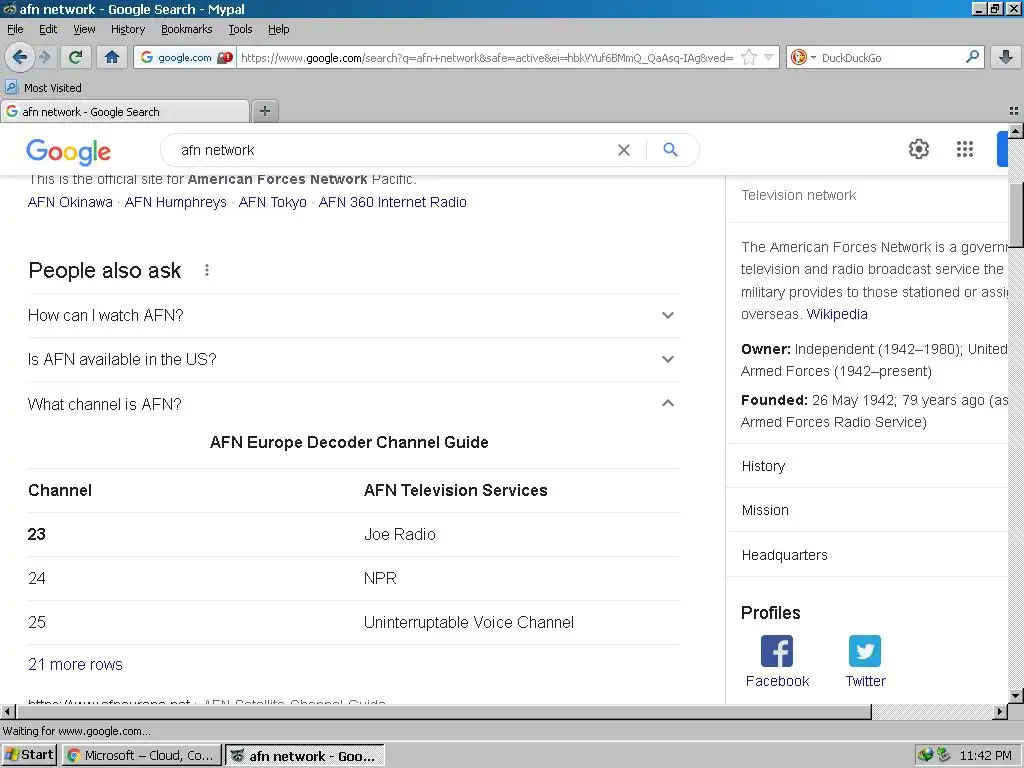Image resolution: width=1024 pixels, height=768 pixels.
Task: Expand How can I watch AFN?
Action: point(353,315)
